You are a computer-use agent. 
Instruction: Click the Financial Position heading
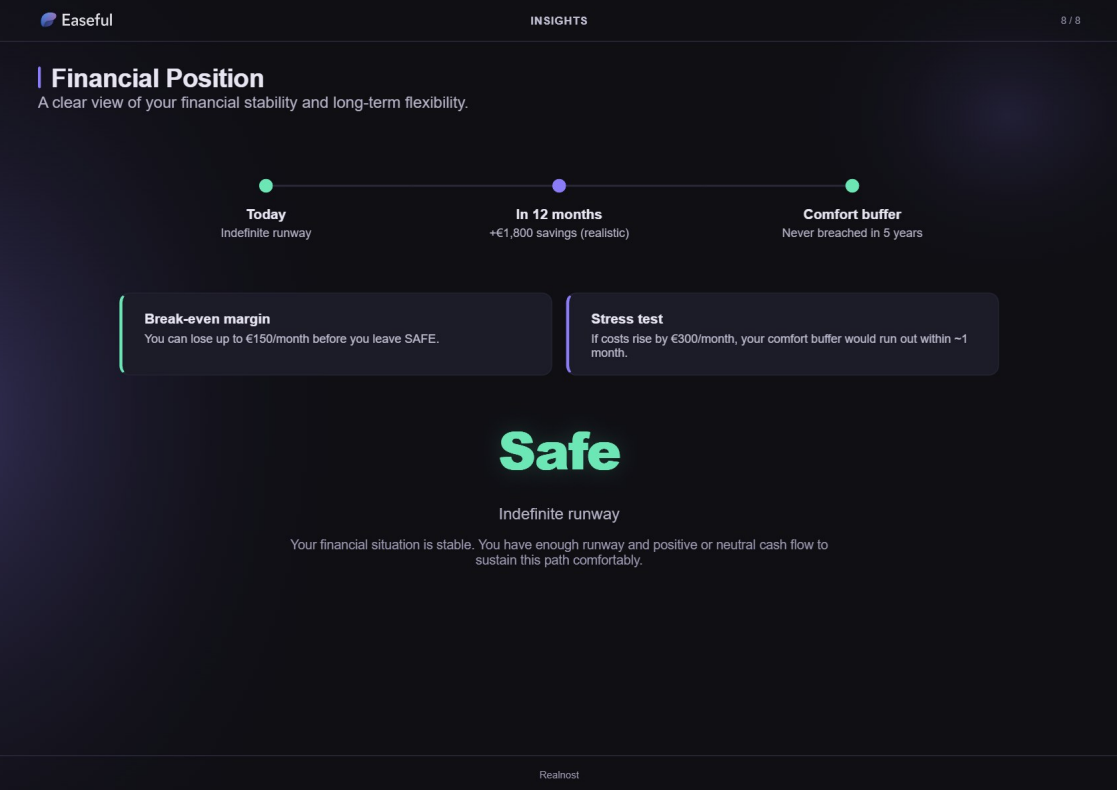tap(158, 78)
